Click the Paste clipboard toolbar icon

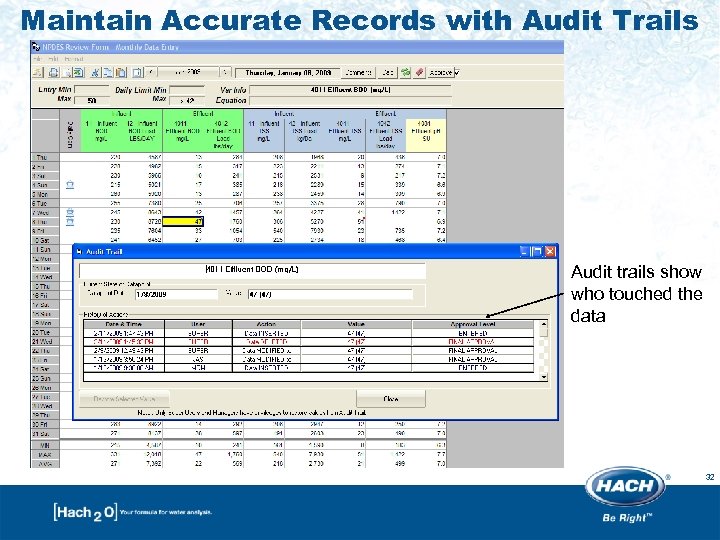click(121, 72)
